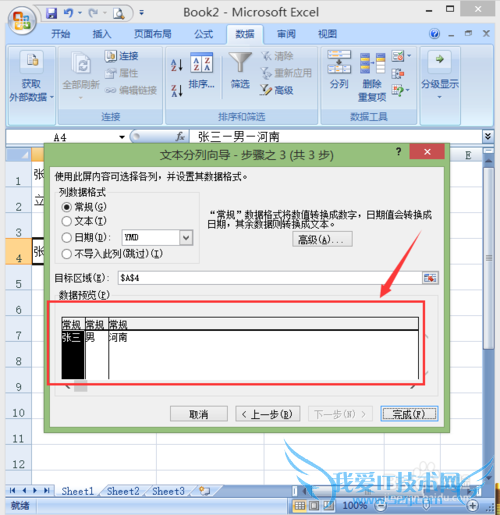500x515 pixels.
Task: Zoom out with the minus button
Action: tap(380, 506)
